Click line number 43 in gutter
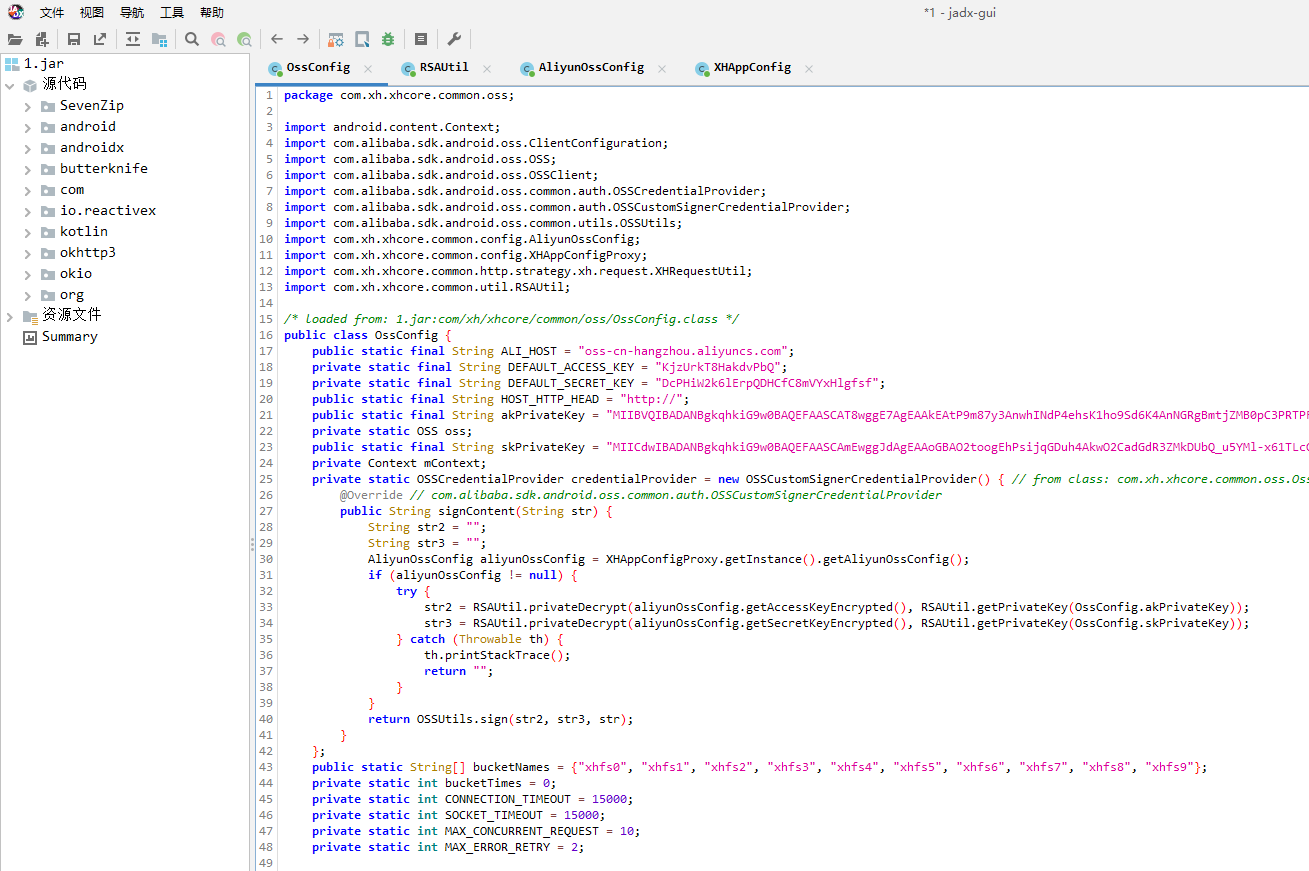Viewport: 1309px width, 871px height. (x=266, y=767)
